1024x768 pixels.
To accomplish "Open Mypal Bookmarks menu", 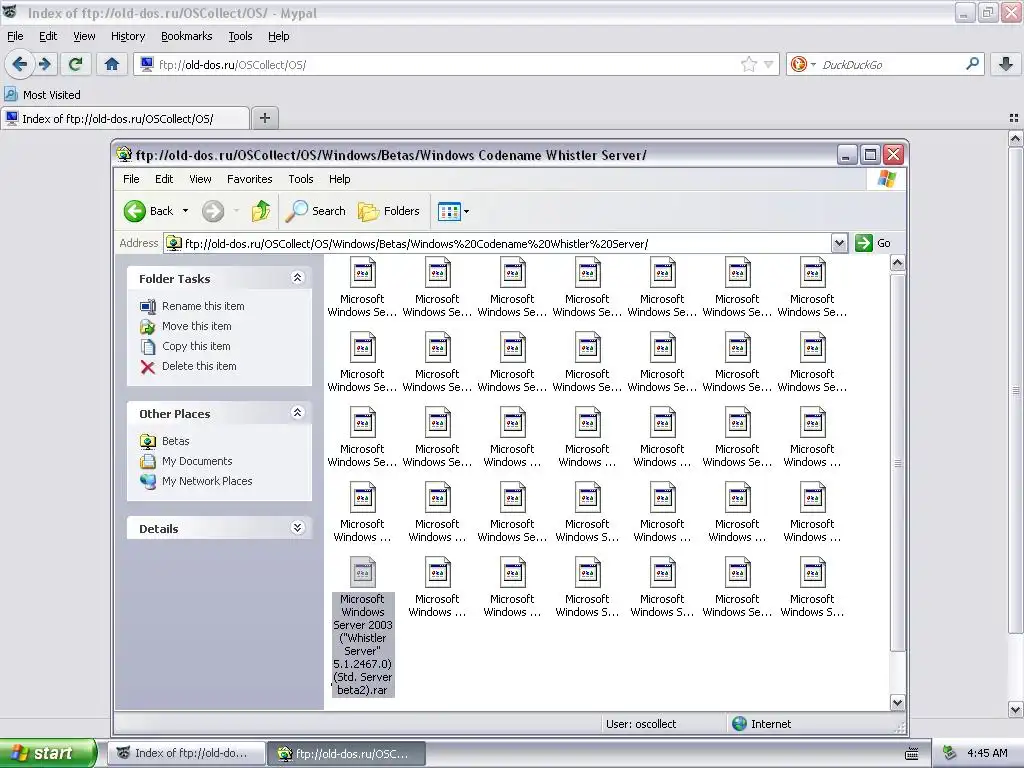I will 187,36.
